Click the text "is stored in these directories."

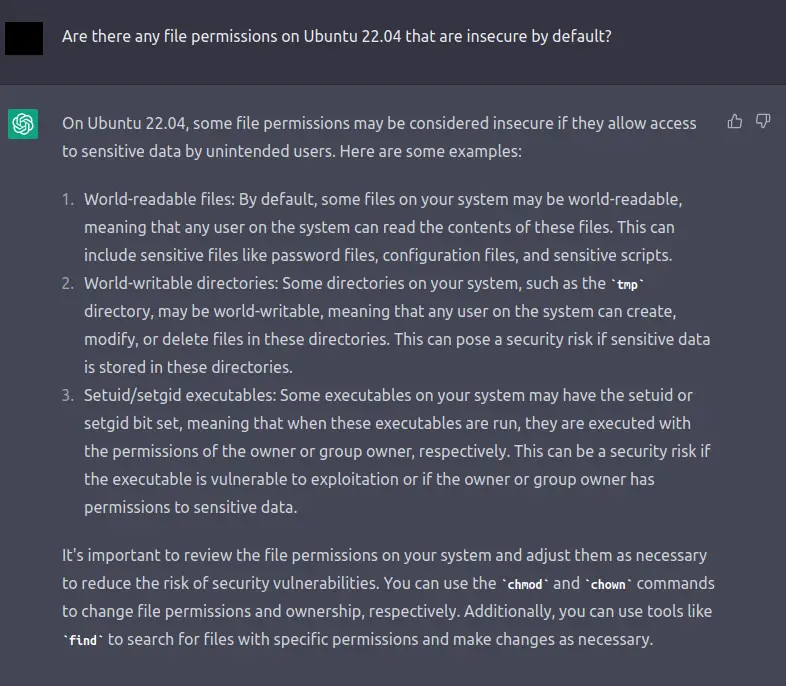(x=188, y=367)
